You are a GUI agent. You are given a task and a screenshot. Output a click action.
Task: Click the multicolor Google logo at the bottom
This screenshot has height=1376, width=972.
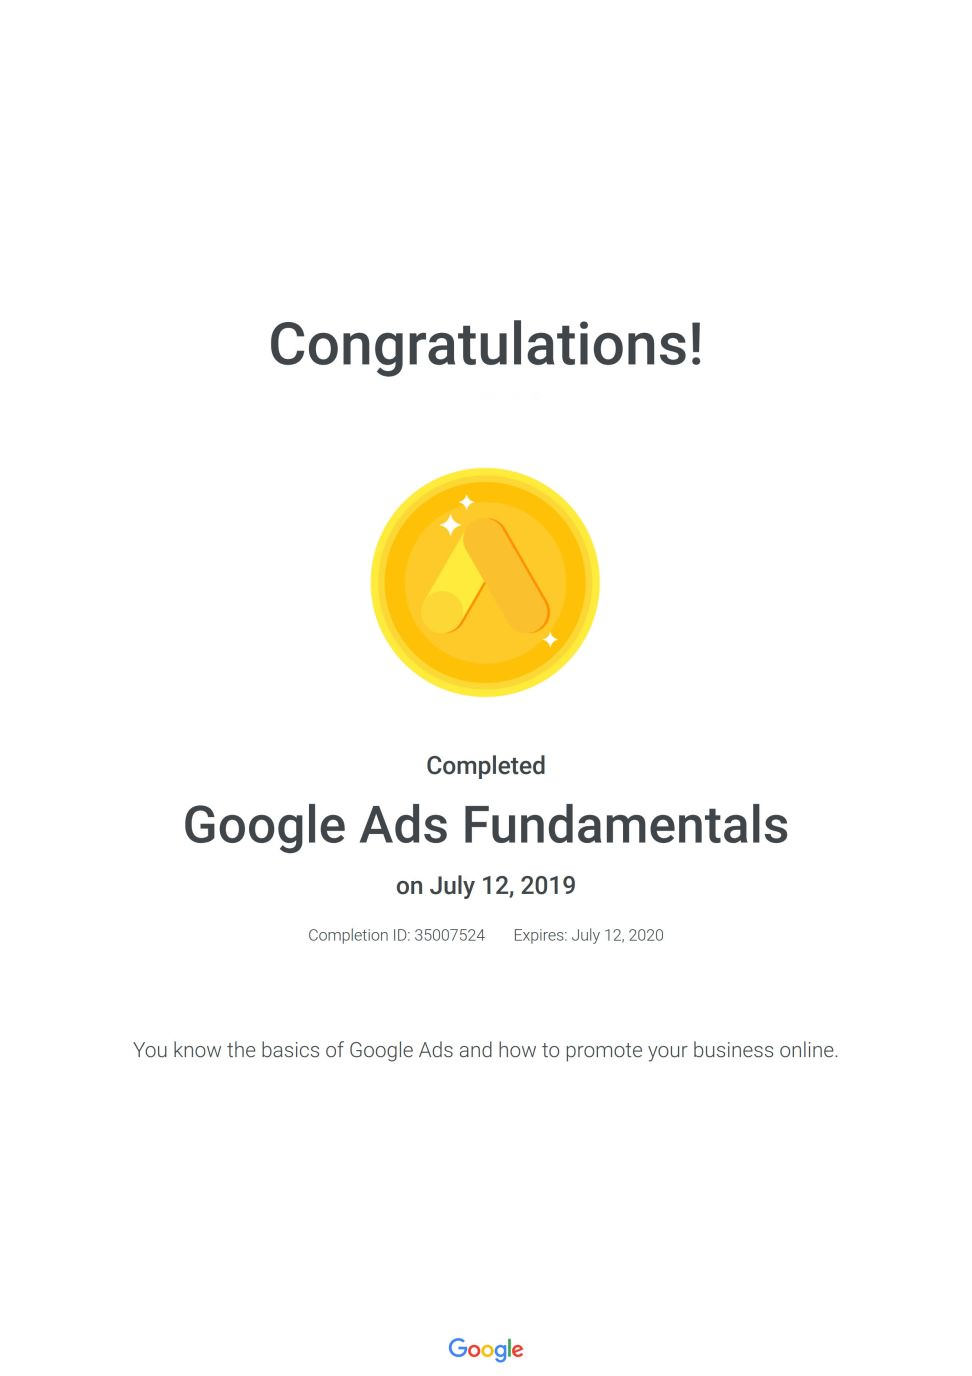(486, 1349)
